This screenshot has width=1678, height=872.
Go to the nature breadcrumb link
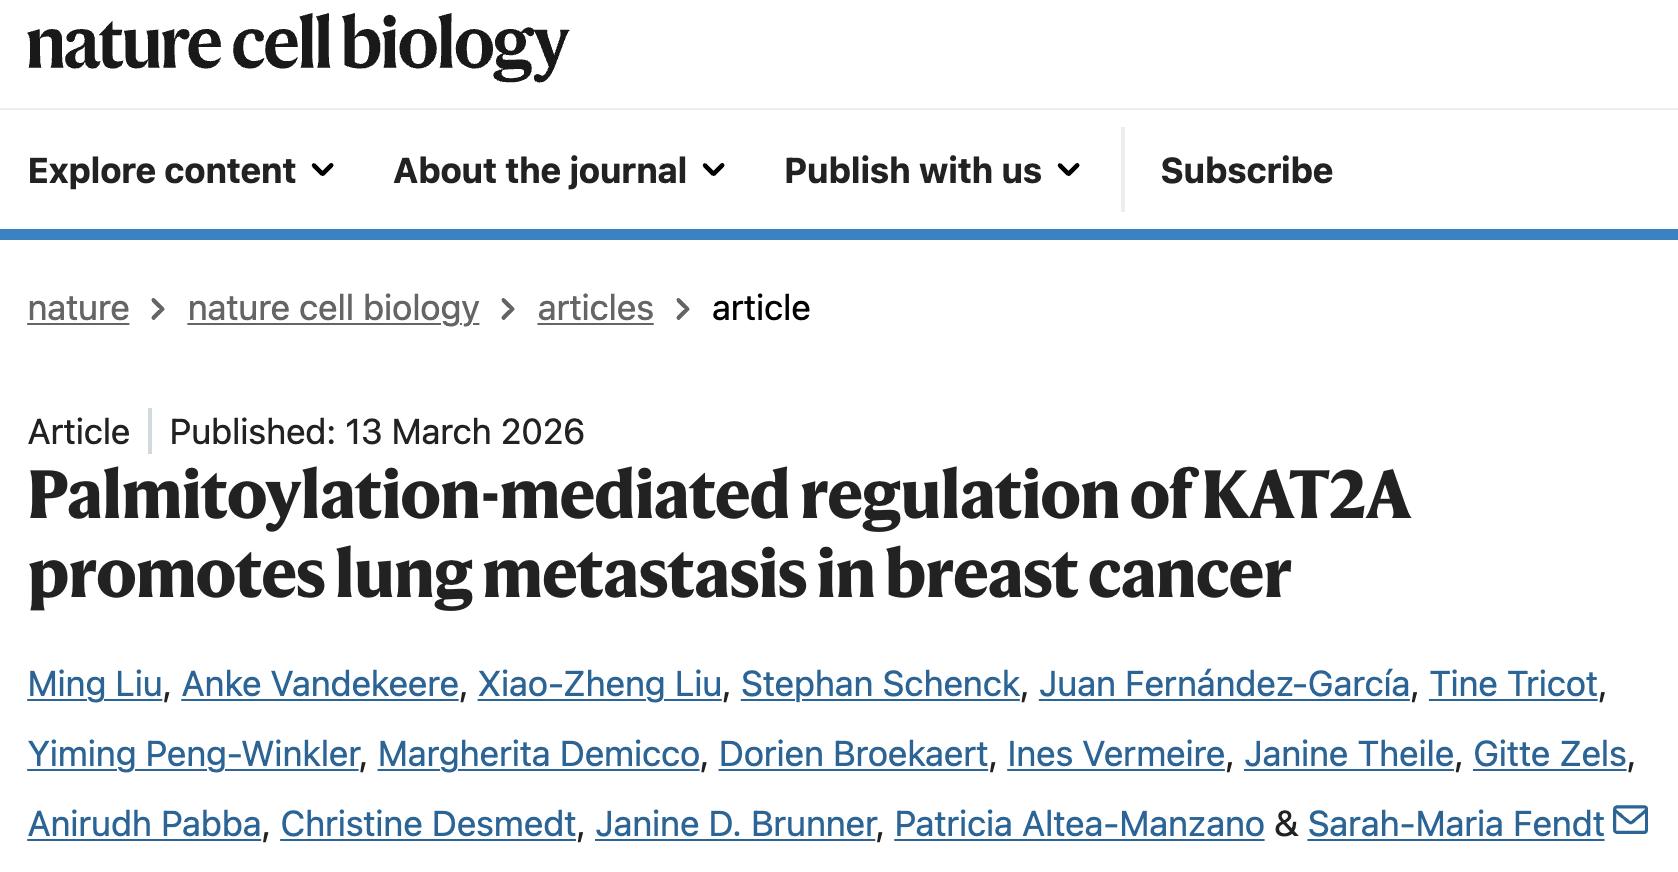[x=78, y=308]
